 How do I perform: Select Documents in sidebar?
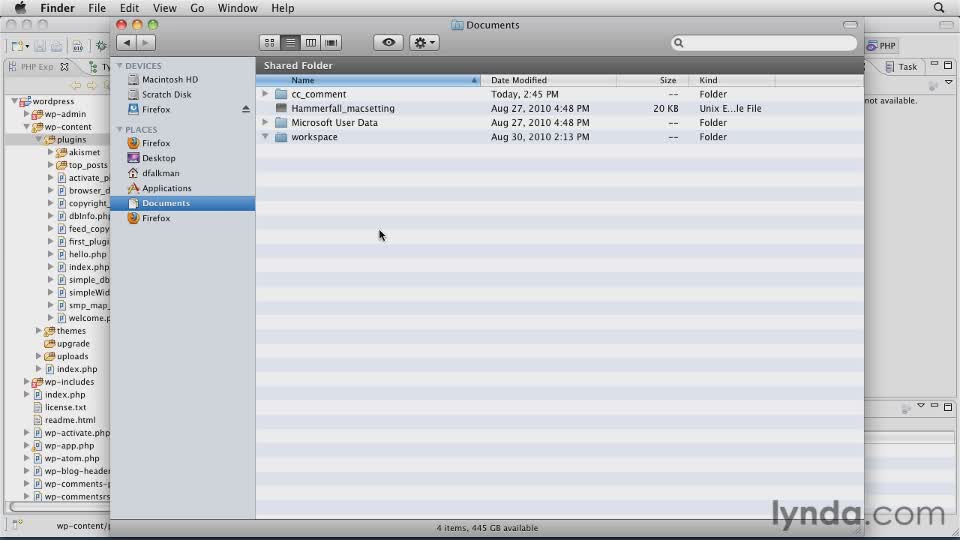(182, 203)
